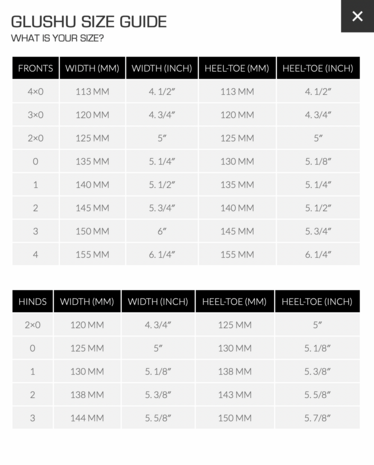Select the fronts WIDTH (MM) header

point(92,68)
